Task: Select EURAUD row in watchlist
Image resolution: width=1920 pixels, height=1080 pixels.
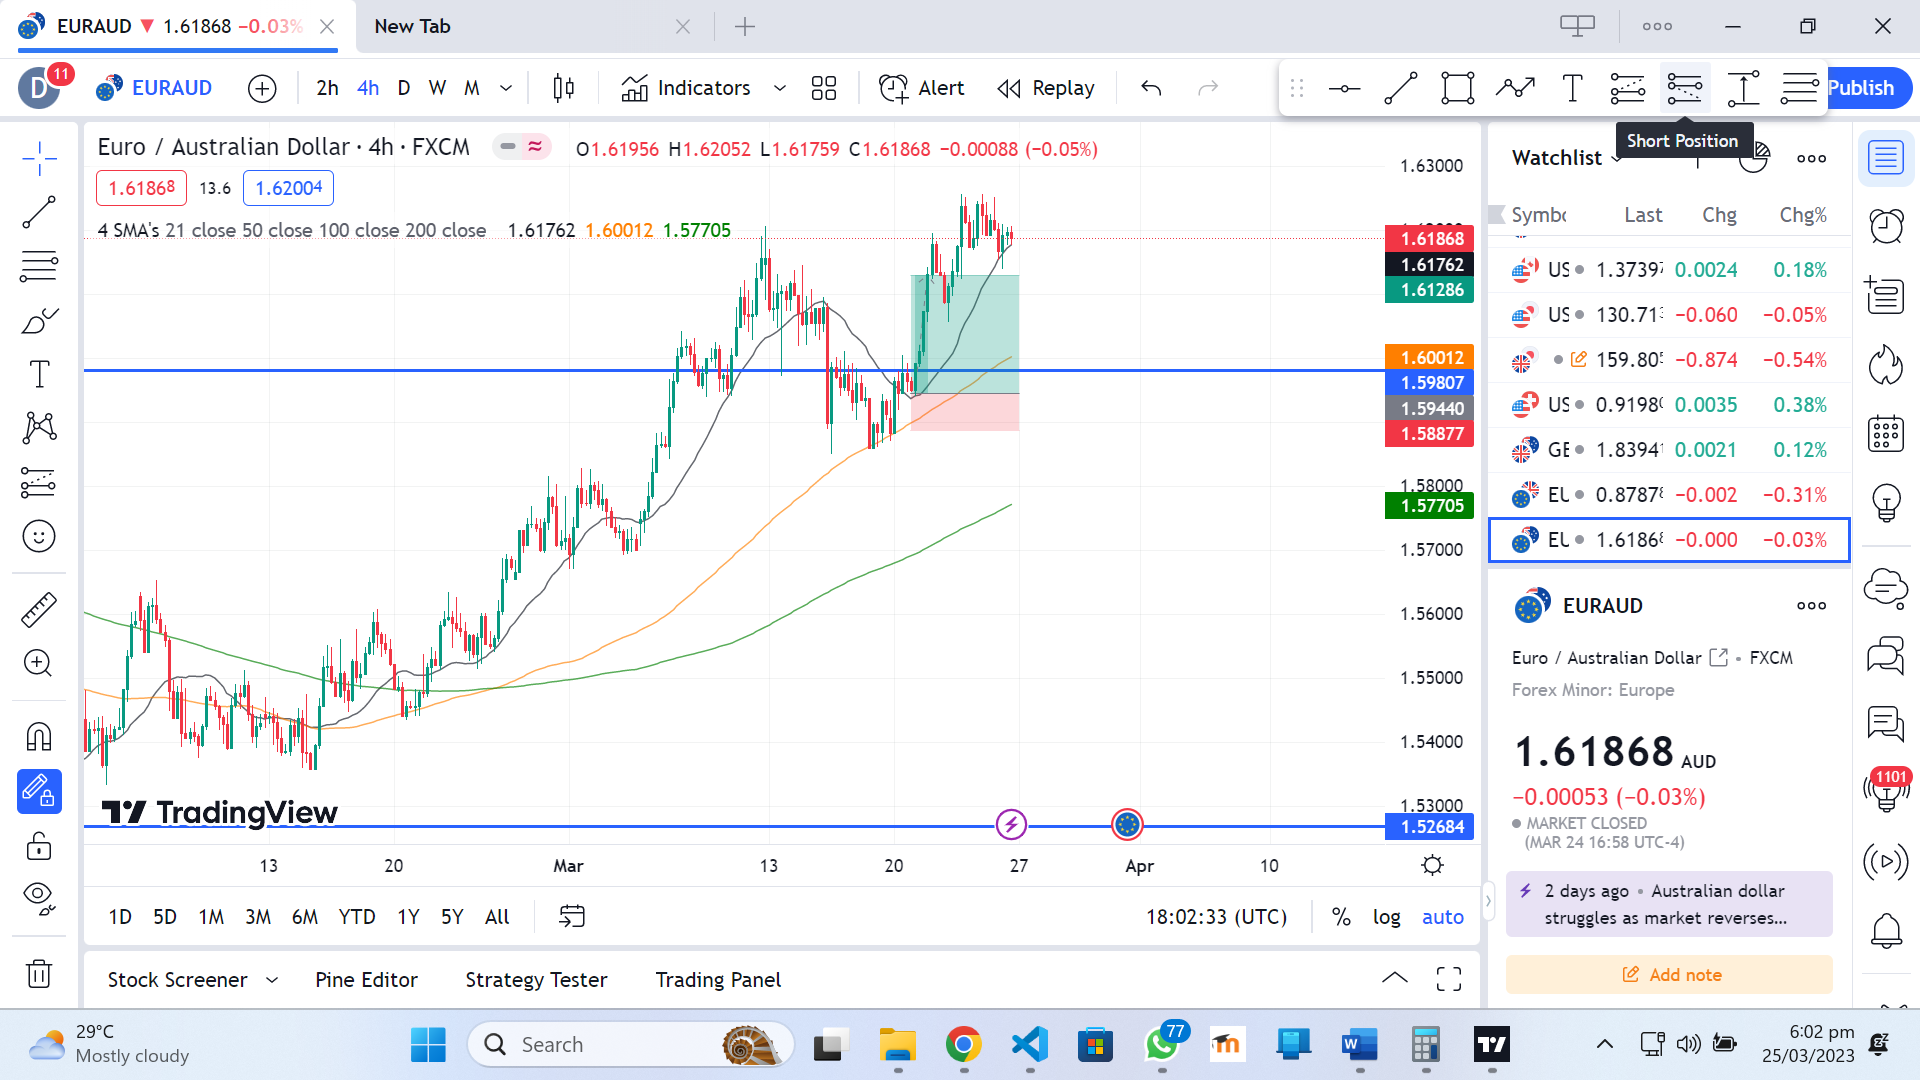Action: coord(1669,540)
